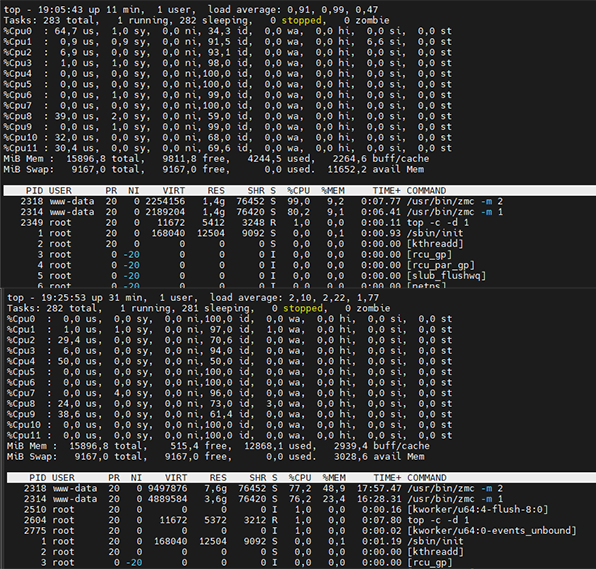Click the [slub_flushwq] command

tap(446, 276)
